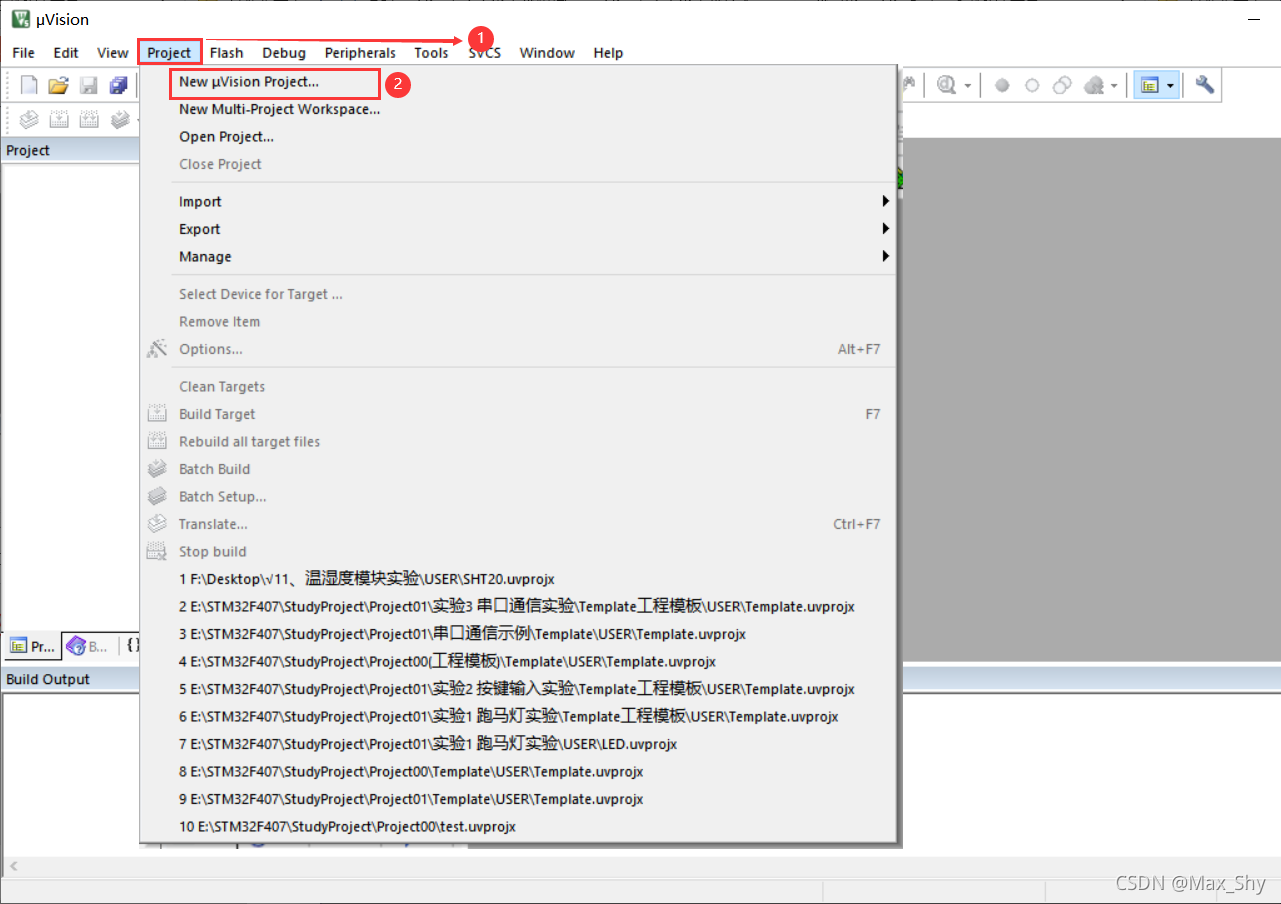Open recent project 8 Project00 Template.uvprojx

point(518,772)
